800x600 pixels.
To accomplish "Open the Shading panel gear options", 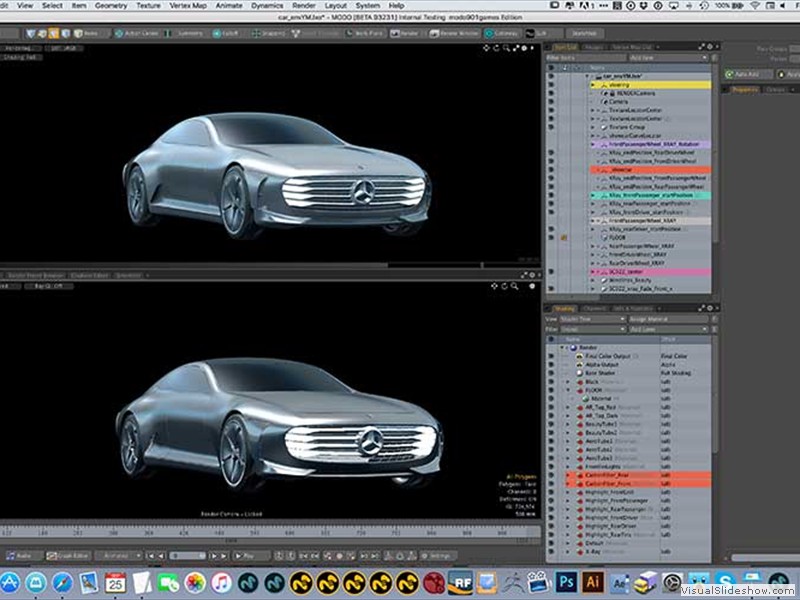I will click(x=710, y=308).
